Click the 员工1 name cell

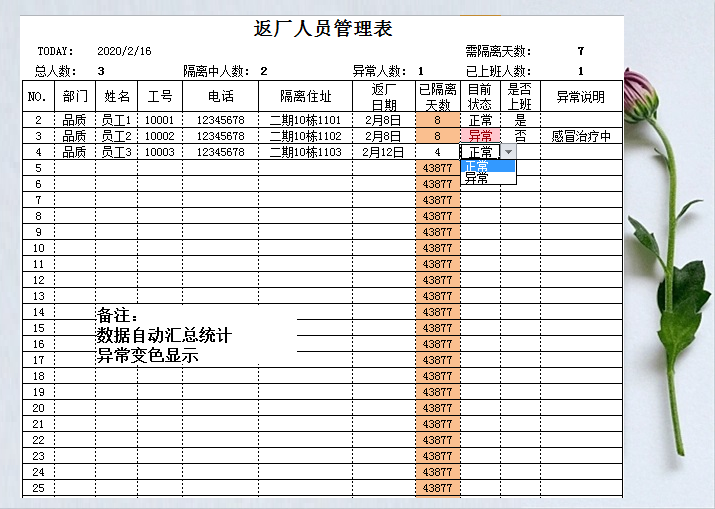[x=116, y=120]
